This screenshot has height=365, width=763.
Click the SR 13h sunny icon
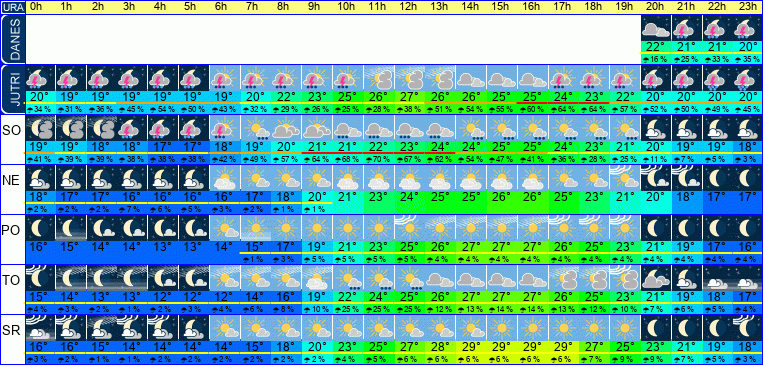click(440, 328)
